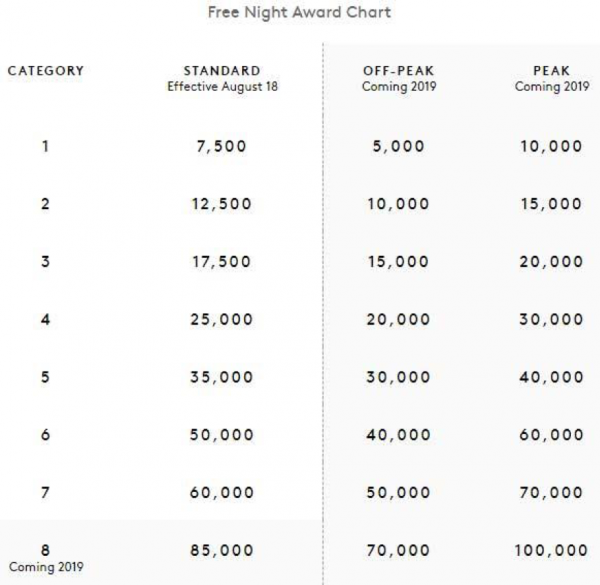The image size is (600, 585).
Task: Select the Category 8 row label
Action: click(x=45, y=550)
